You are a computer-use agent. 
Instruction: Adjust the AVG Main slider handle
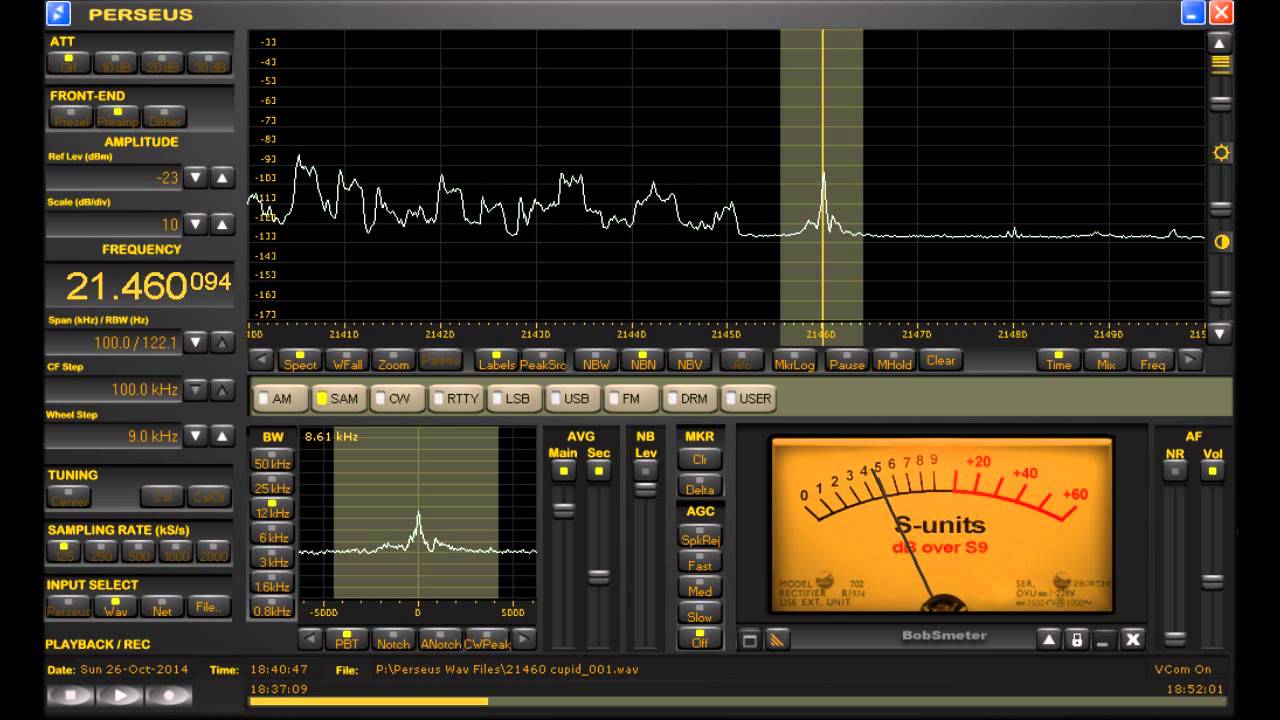coord(564,510)
